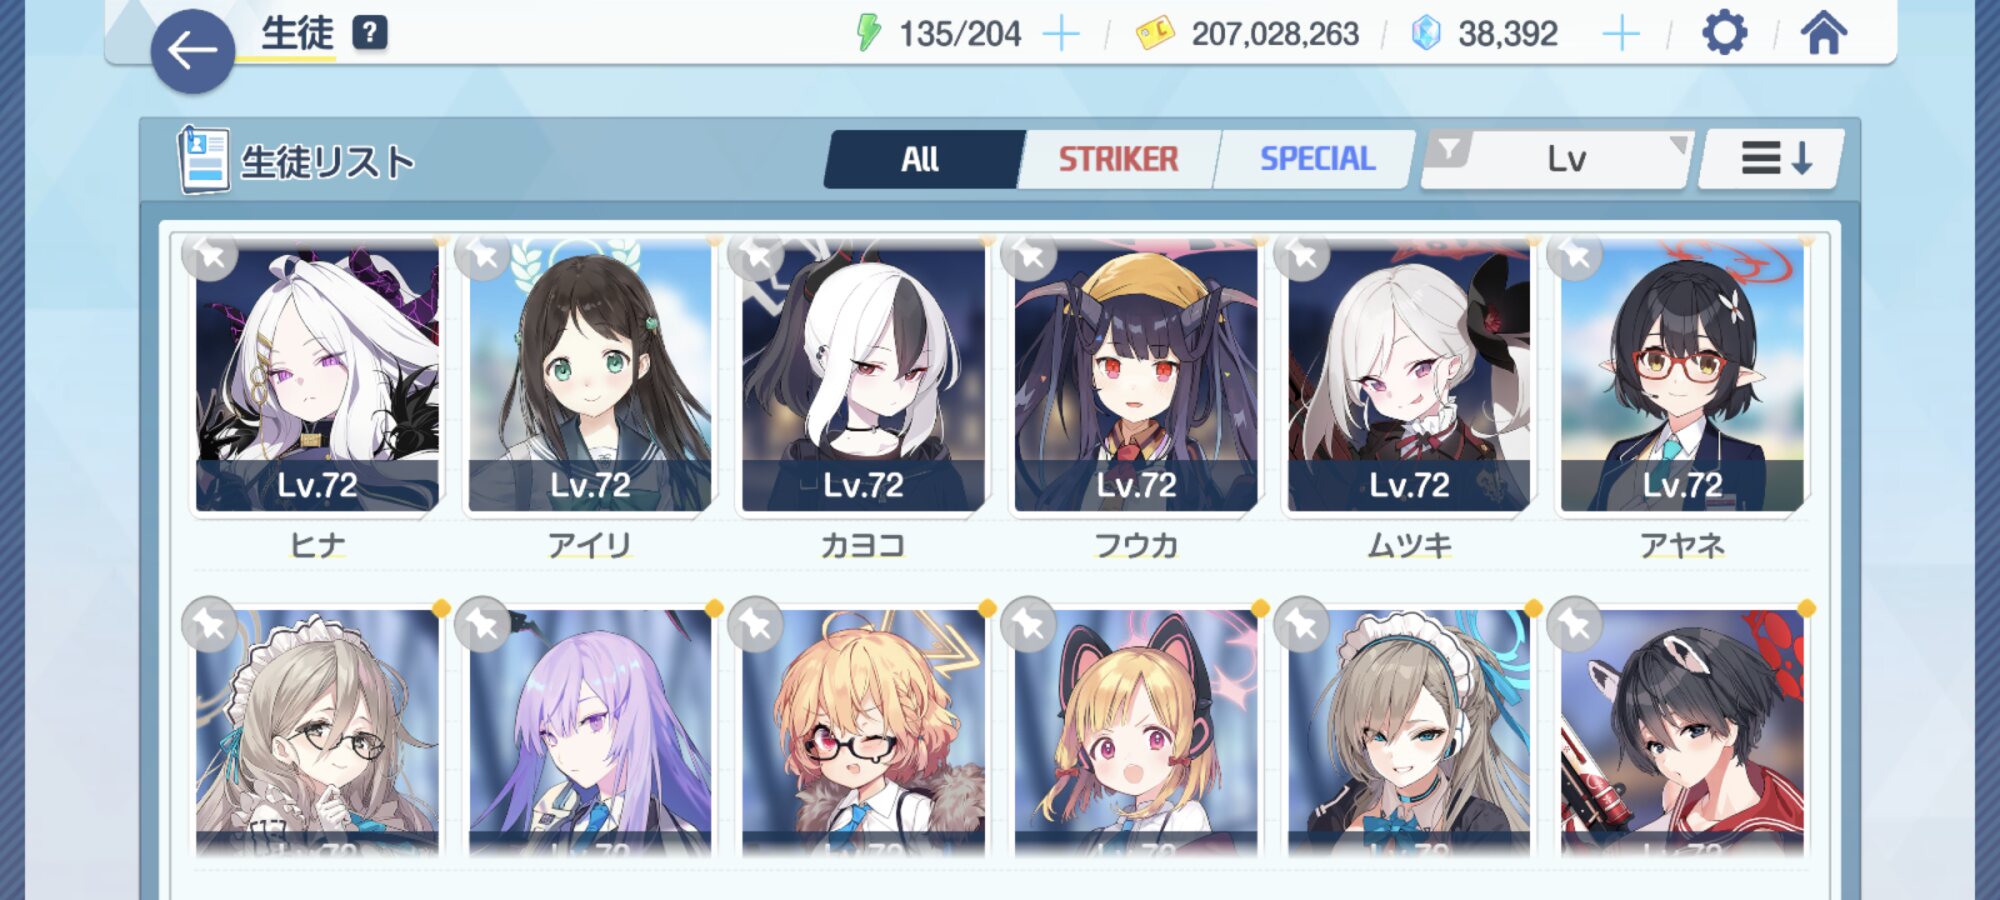This screenshot has width=2000, height=900.
Task: Select the All students tab
Action: 921,159
